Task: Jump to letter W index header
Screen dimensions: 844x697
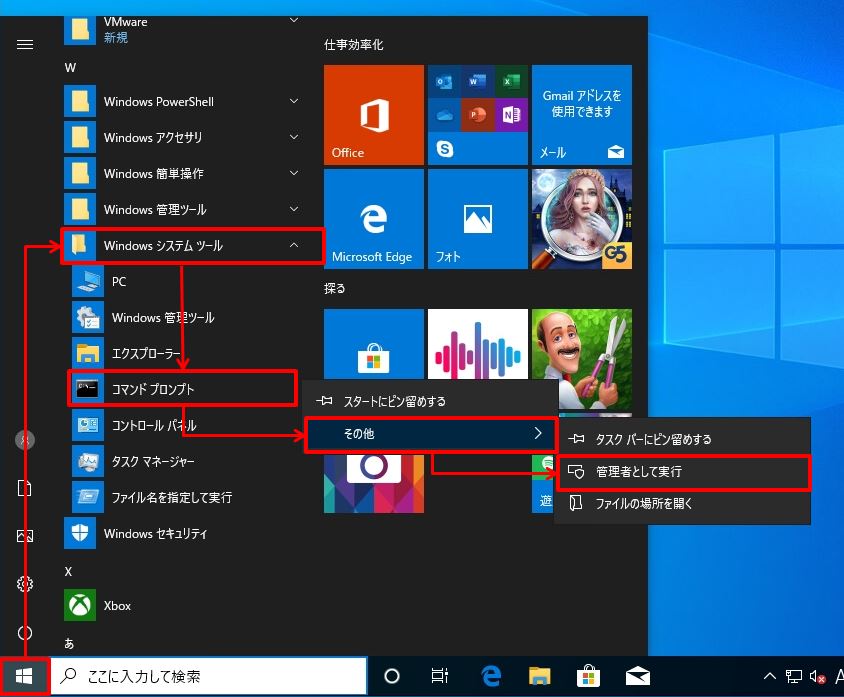Action: [x=71, y=68]
